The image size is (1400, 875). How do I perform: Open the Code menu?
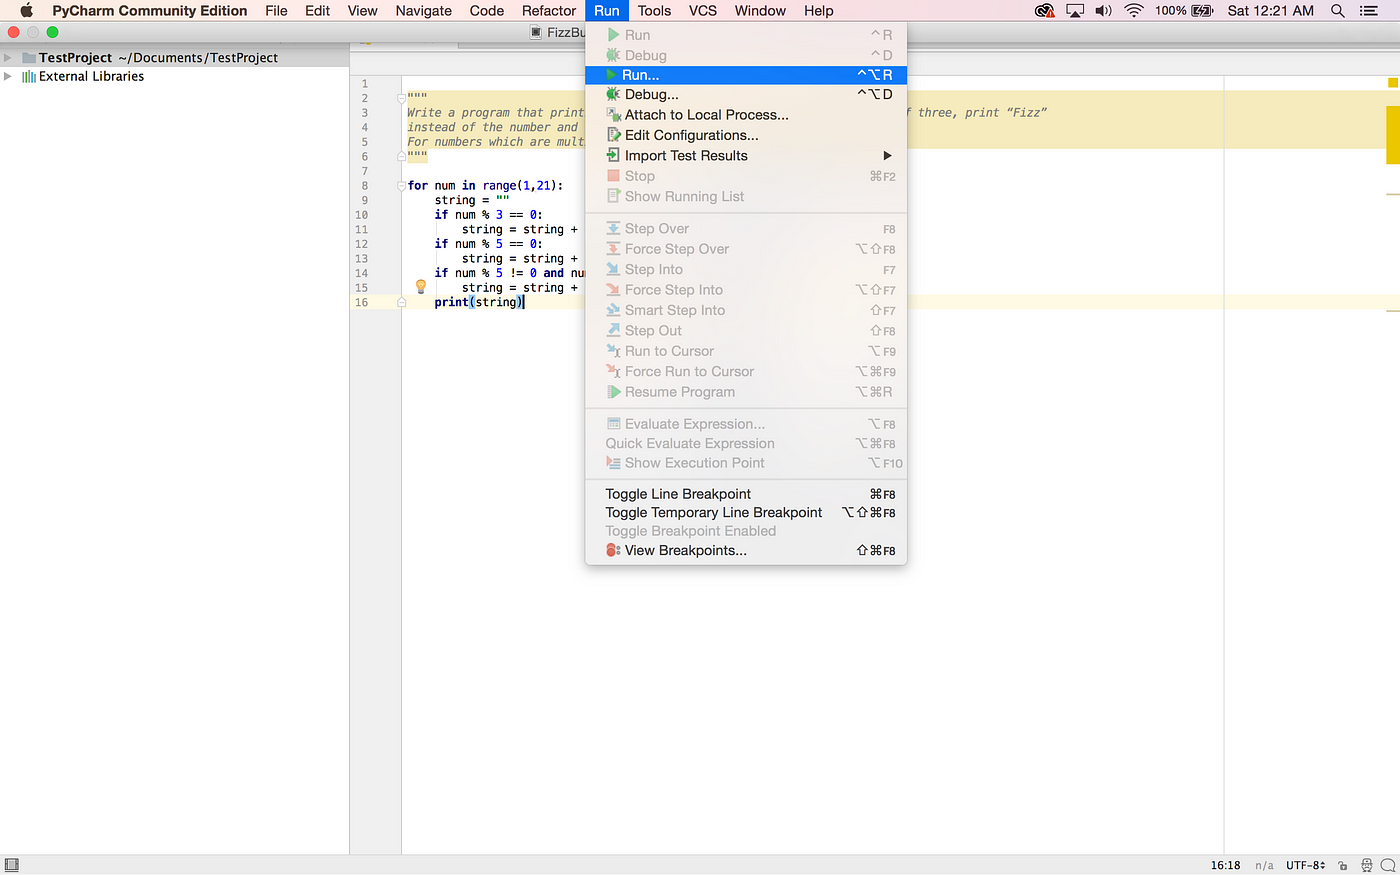click(486, 10)
